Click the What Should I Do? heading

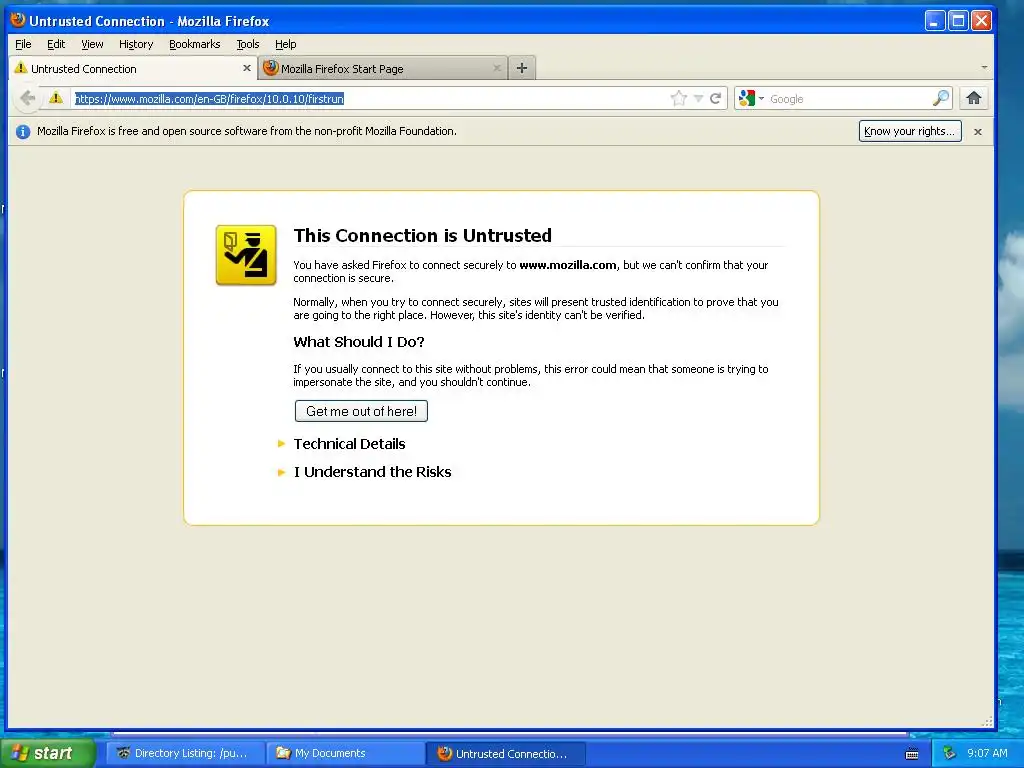tap(359, 342)
